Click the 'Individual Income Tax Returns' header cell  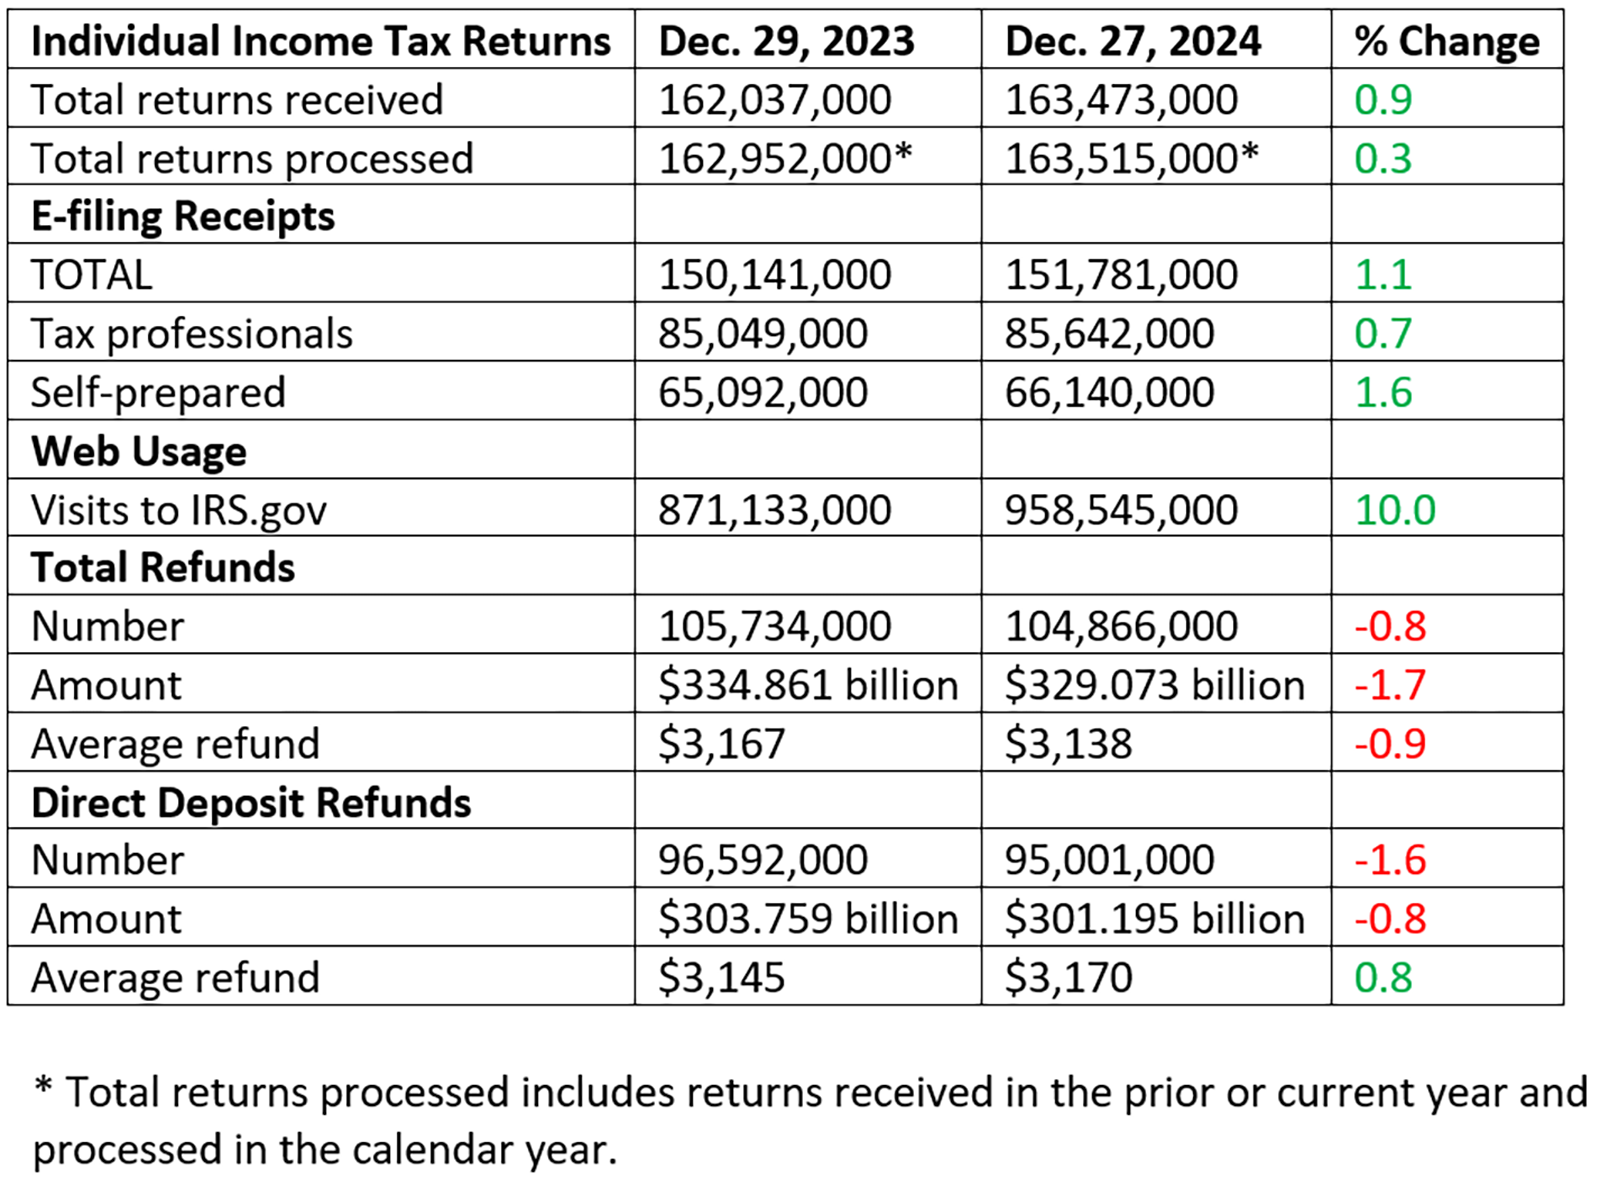click(x=320, y=42)
